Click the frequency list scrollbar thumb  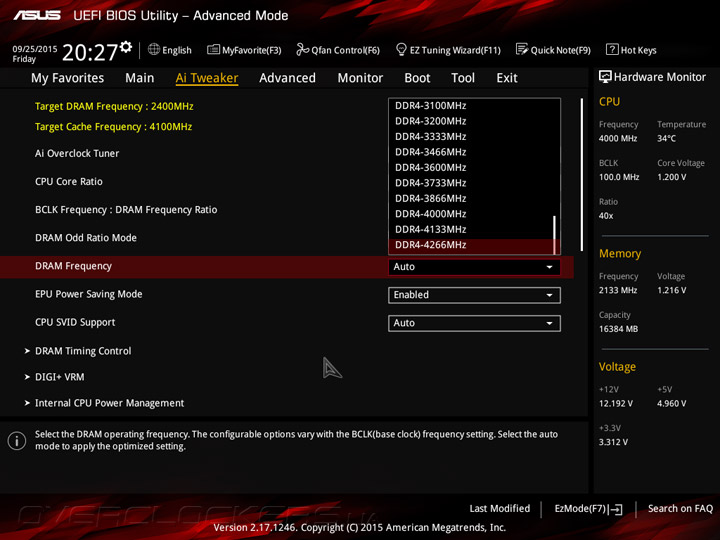(555, 235)
